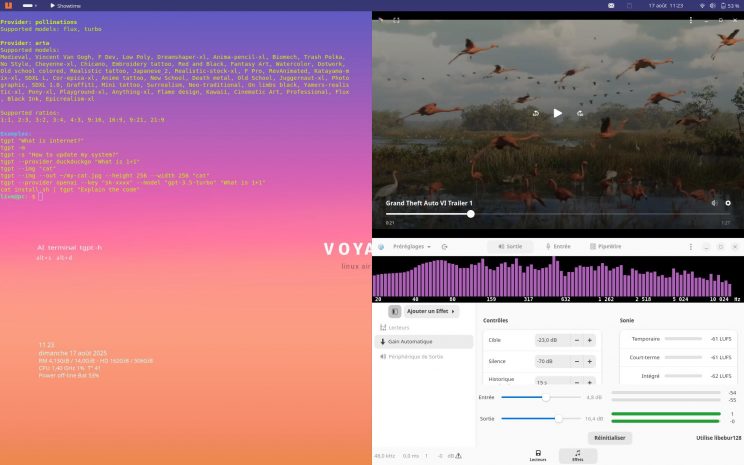This screenshot has height=465, width=744.
Task: Open the Ajouter un Effet menu
Action: [431, 311]
